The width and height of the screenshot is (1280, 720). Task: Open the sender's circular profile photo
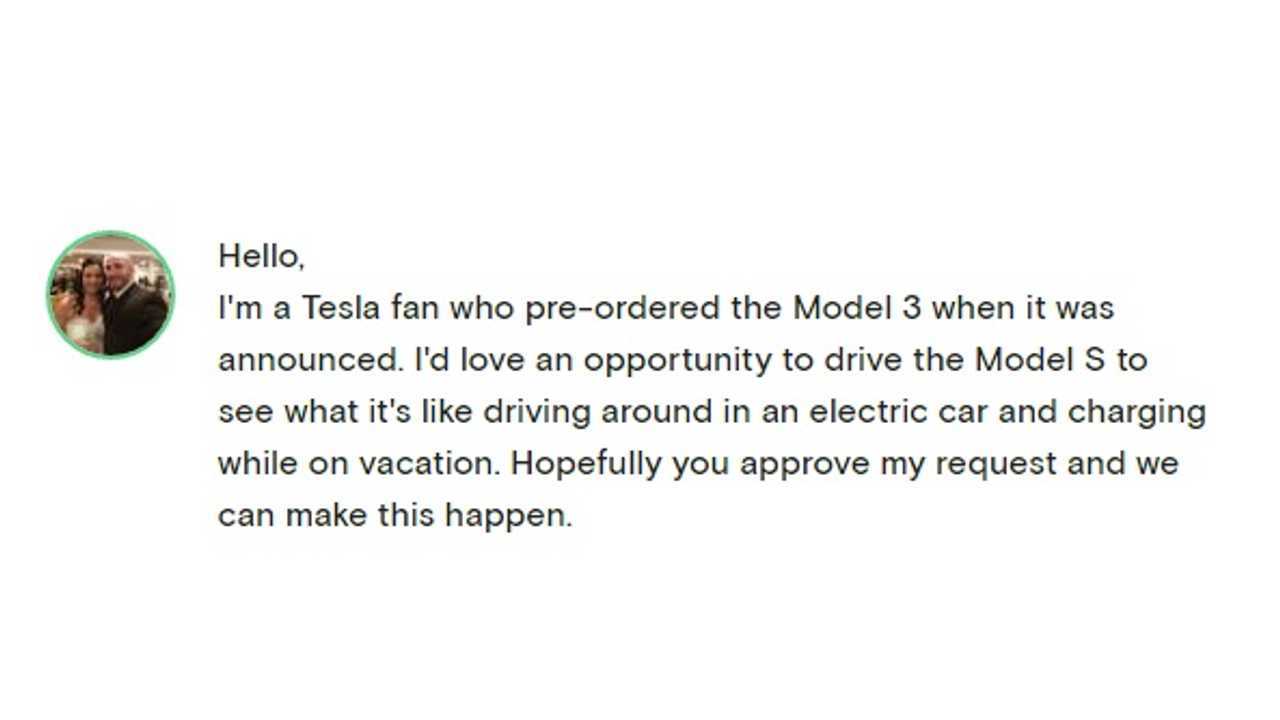pyautogui.click(x=110, y=295)
